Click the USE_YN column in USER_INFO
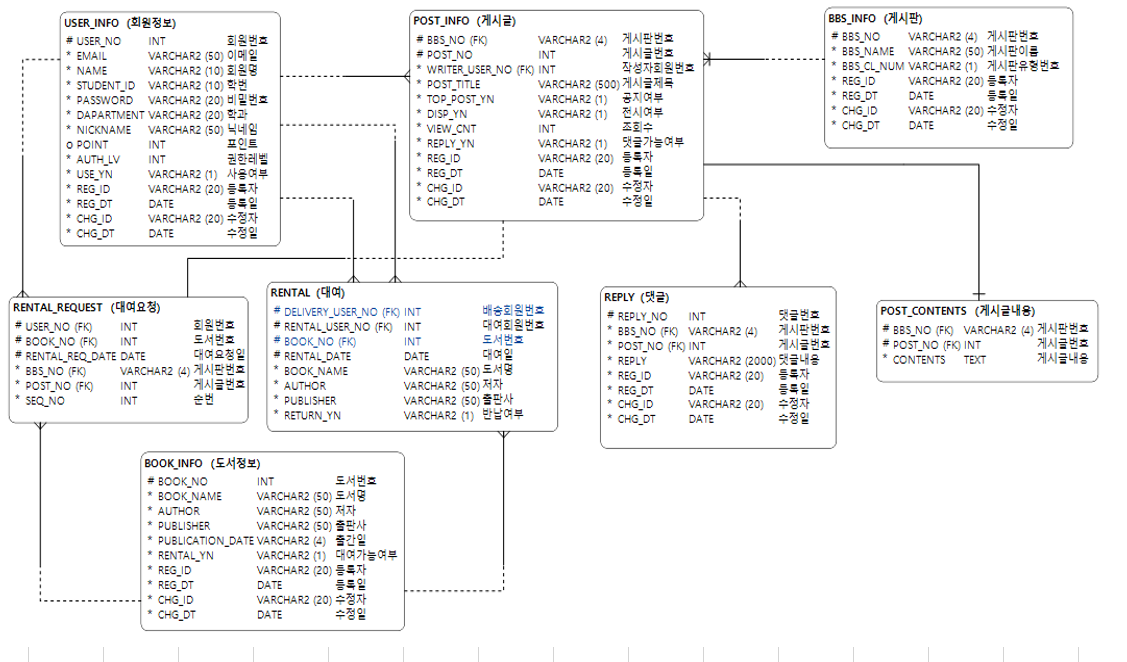 94,174
